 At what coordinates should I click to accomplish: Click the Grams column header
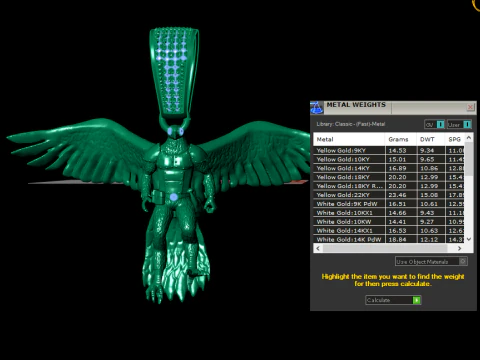pos(401,139)
